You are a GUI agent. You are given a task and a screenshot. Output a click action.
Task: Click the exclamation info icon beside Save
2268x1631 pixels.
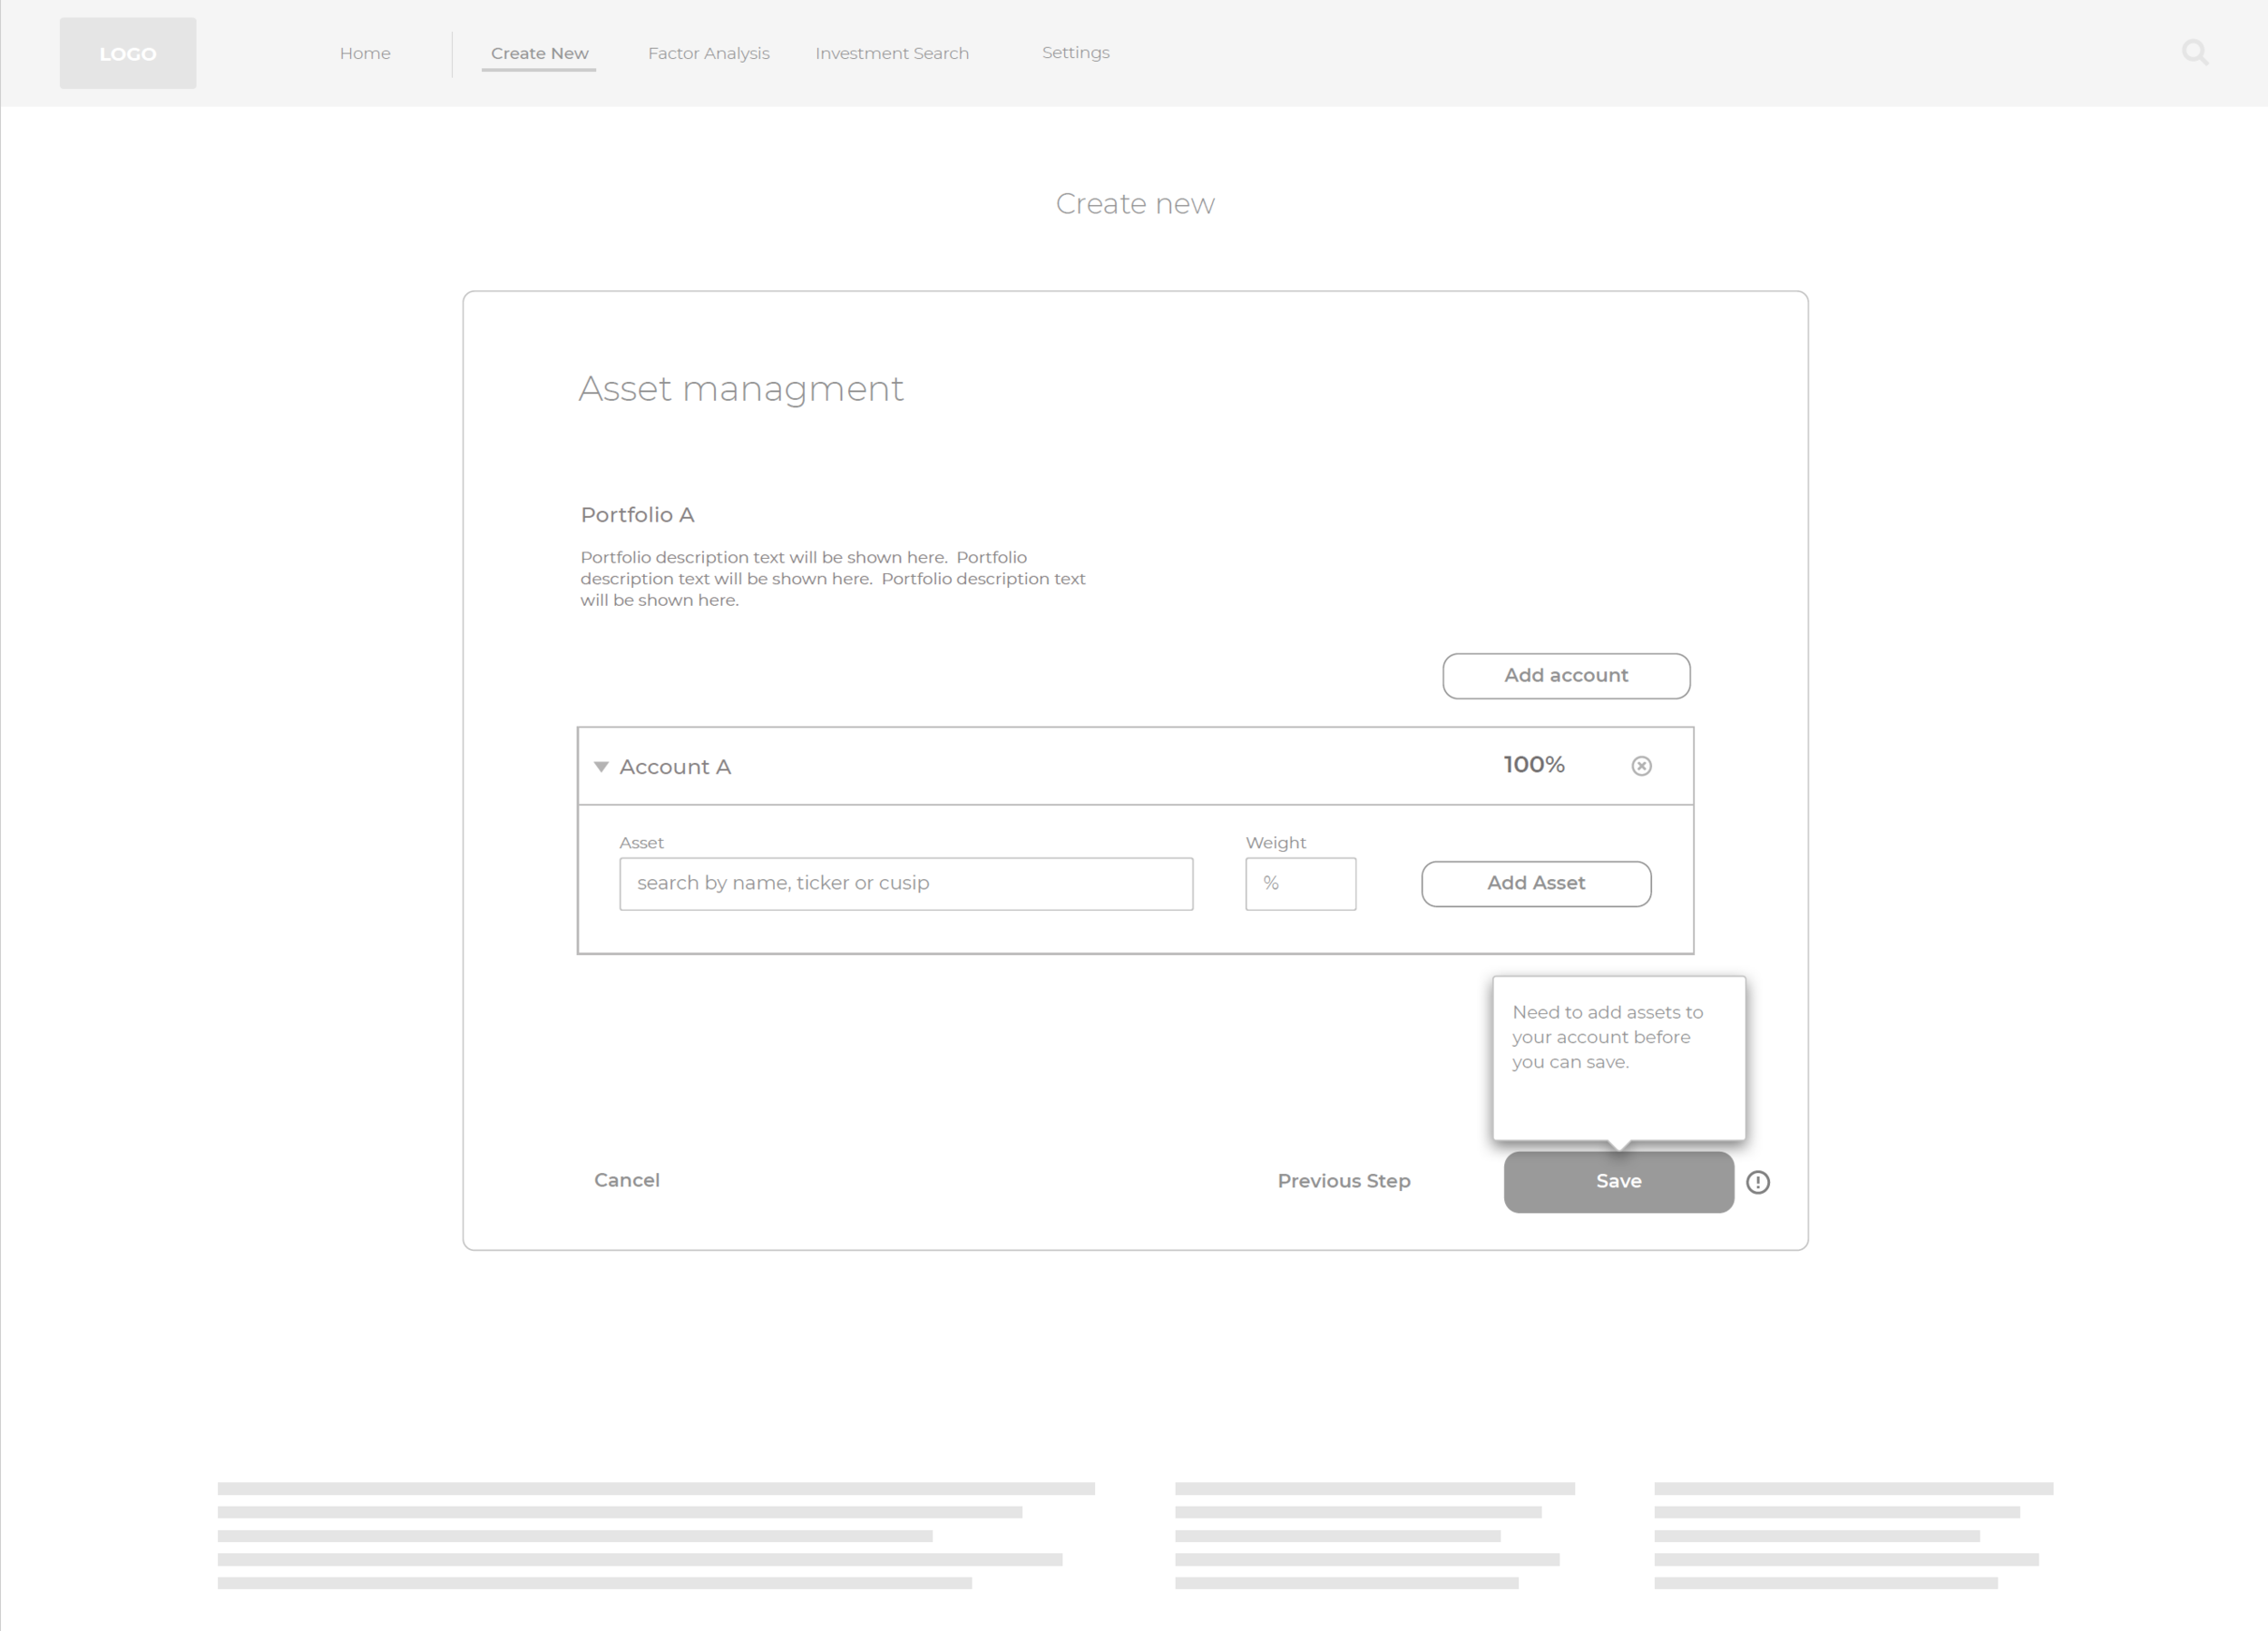pos(1757,1182)
